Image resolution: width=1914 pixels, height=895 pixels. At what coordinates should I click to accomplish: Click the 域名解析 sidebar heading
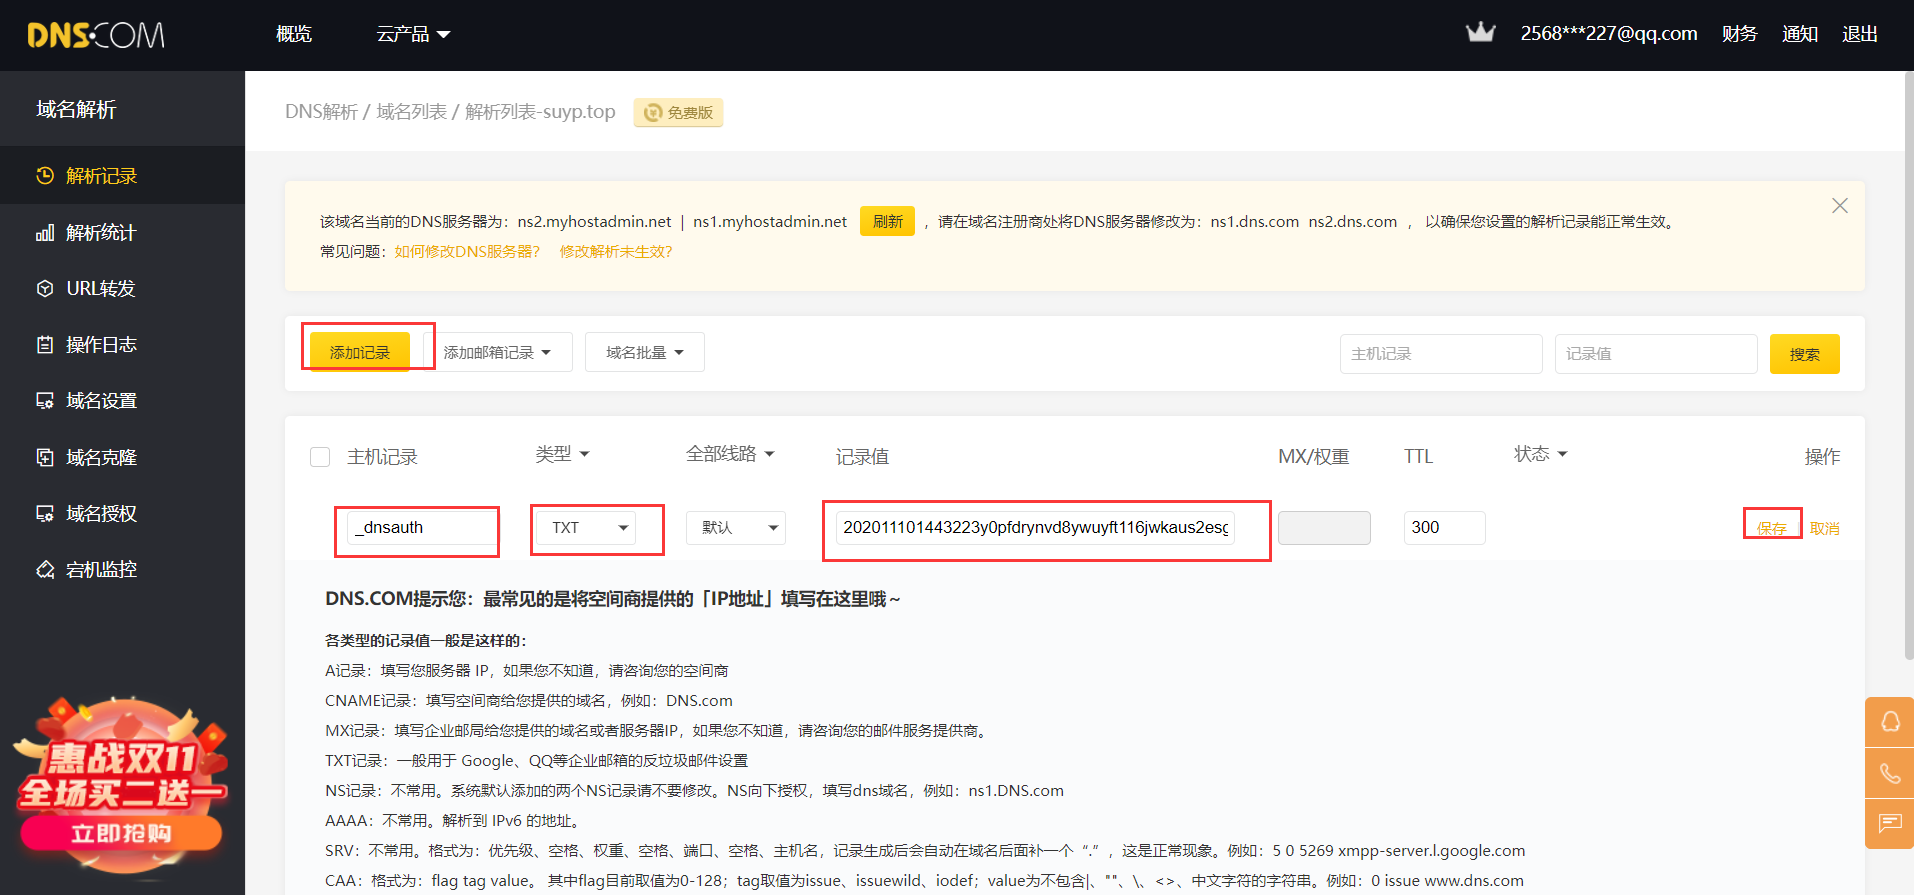point(76,109)
